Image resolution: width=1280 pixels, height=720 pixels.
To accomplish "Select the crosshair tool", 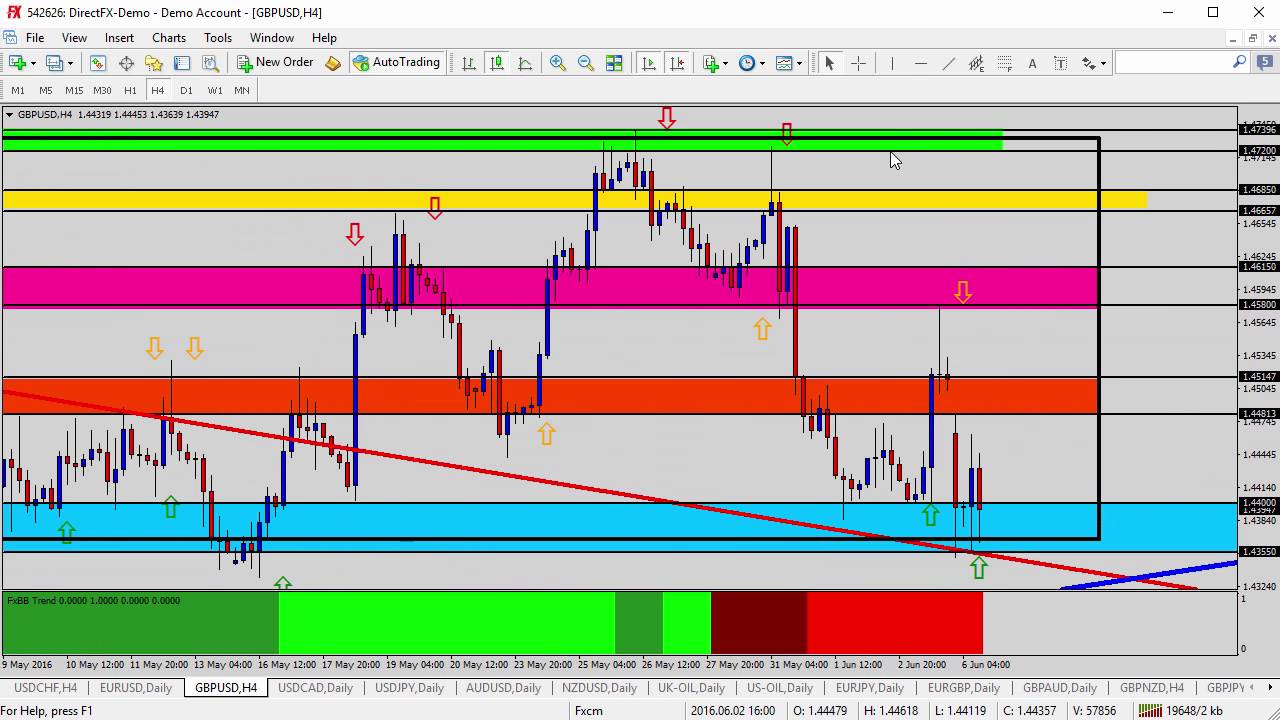I will (858, 63).
